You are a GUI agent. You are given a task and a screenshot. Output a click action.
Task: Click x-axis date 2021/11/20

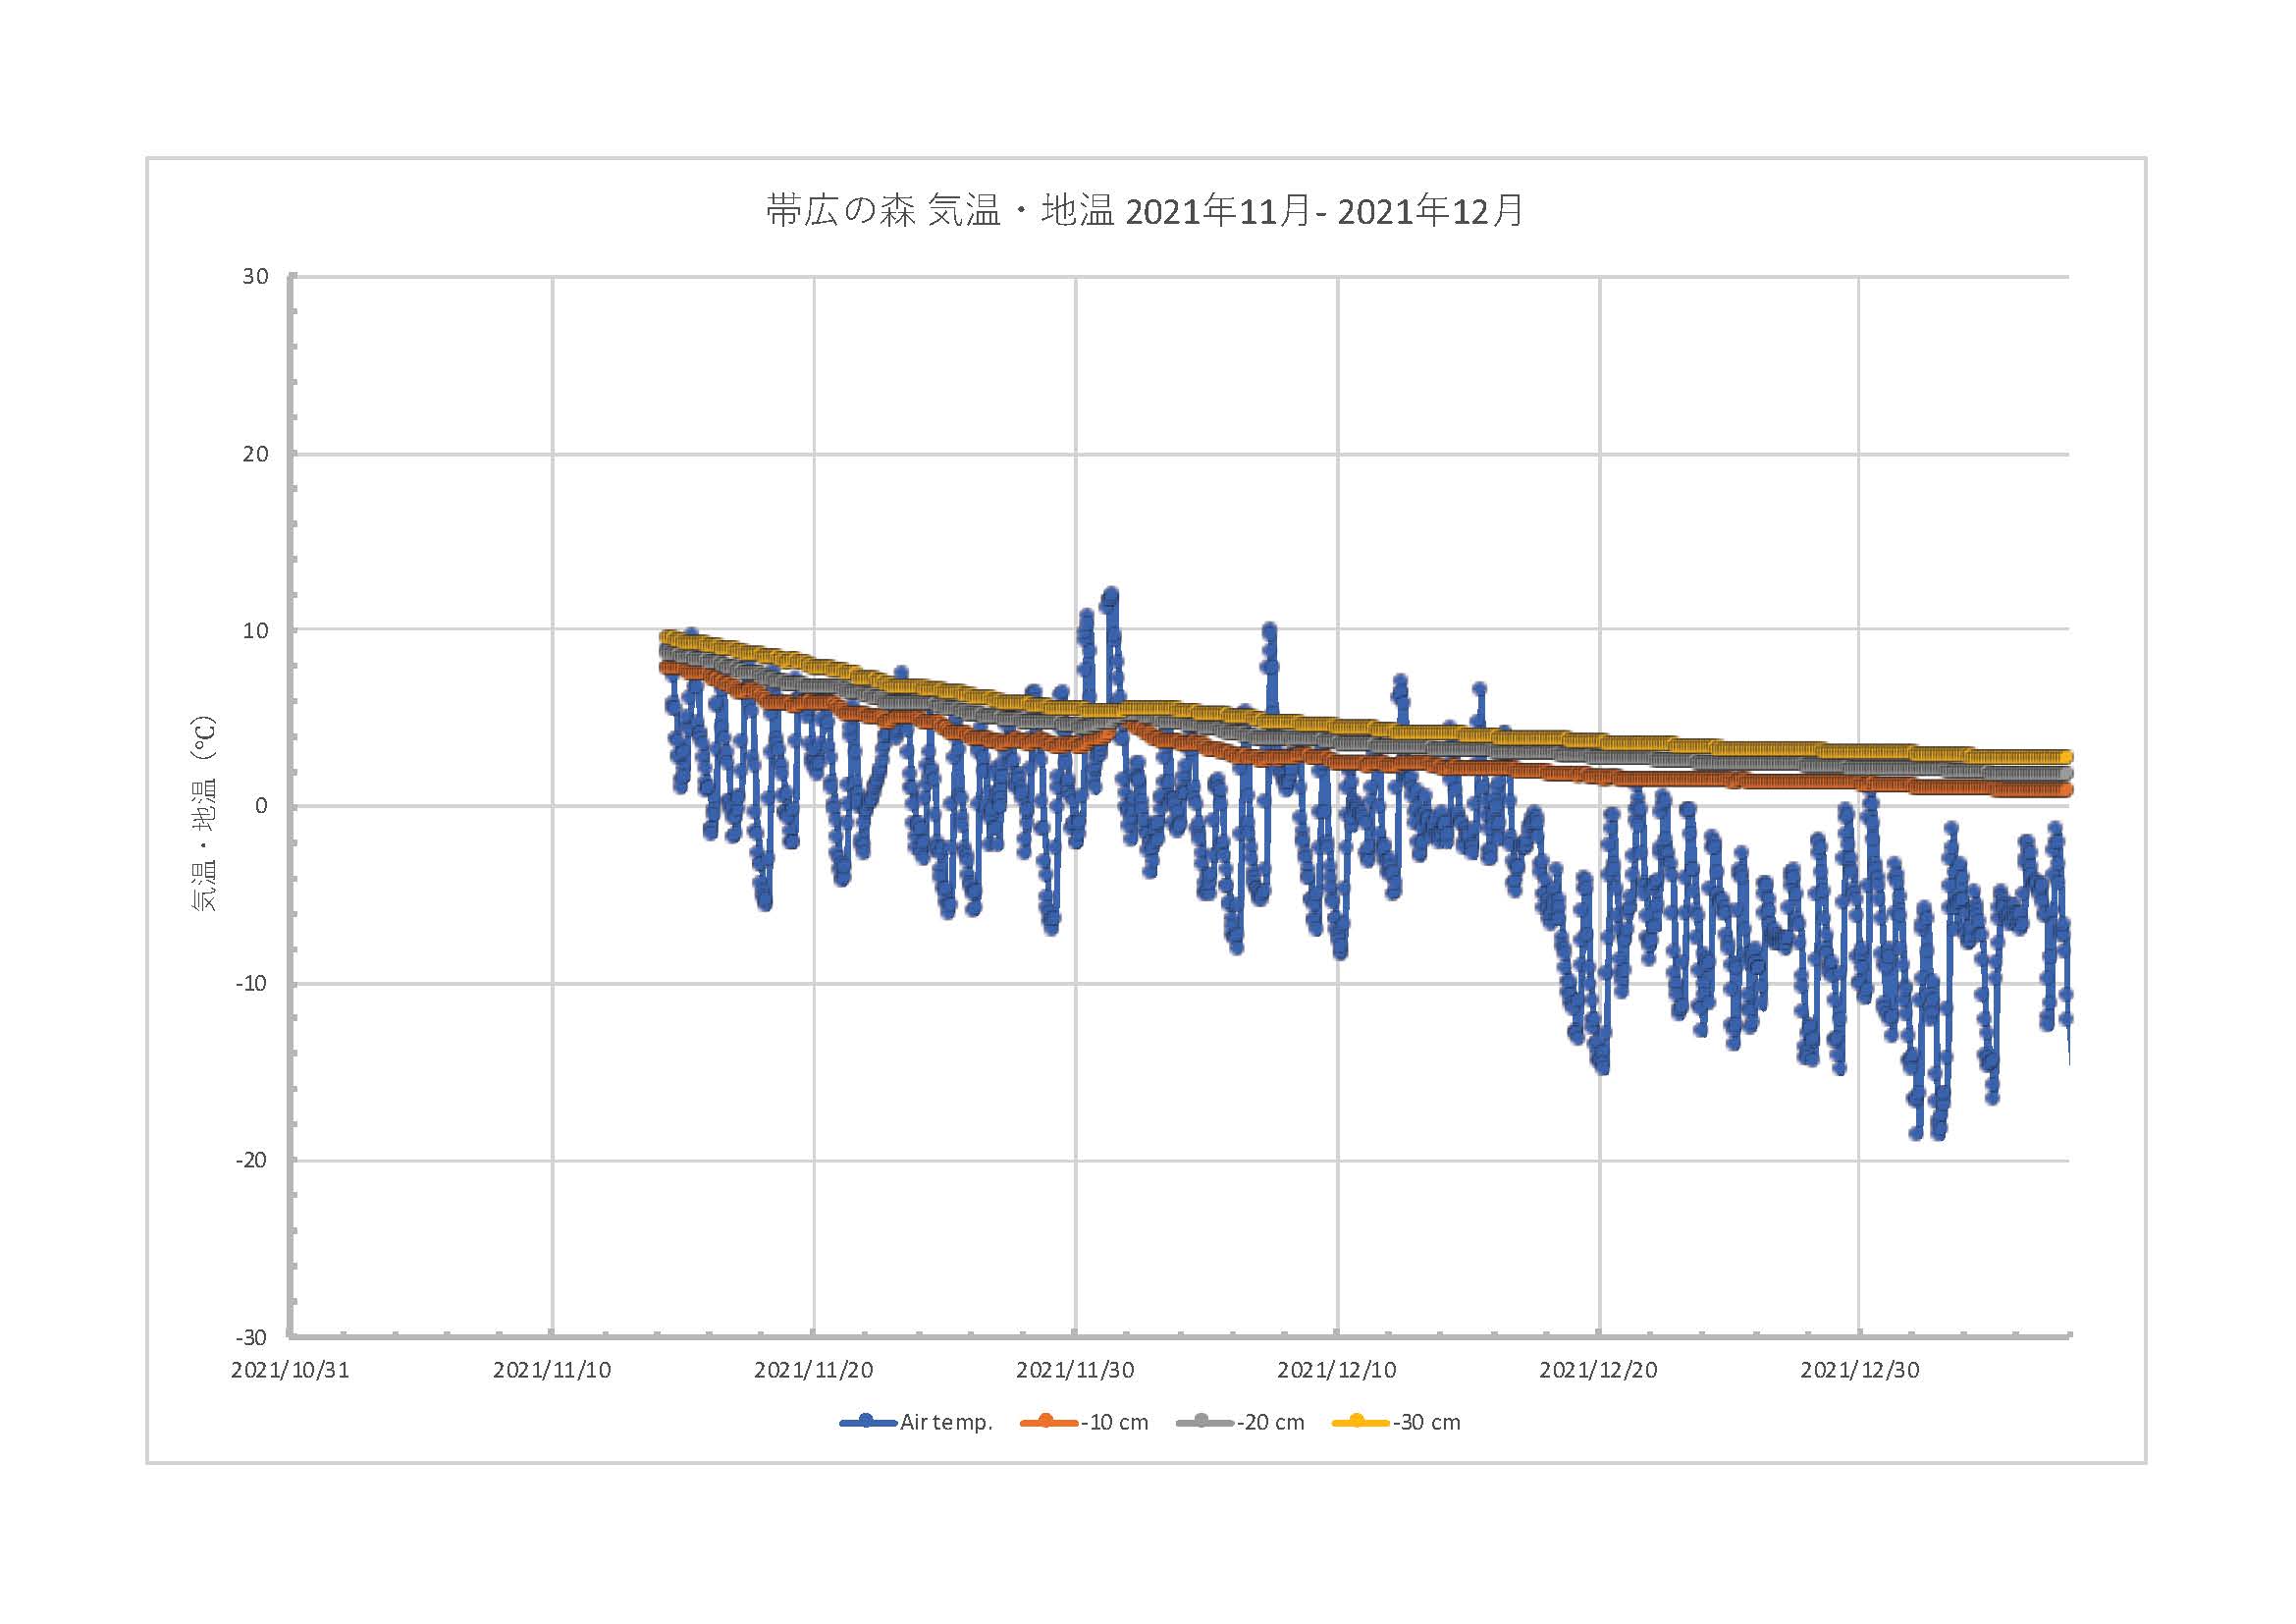(814, 1370)
